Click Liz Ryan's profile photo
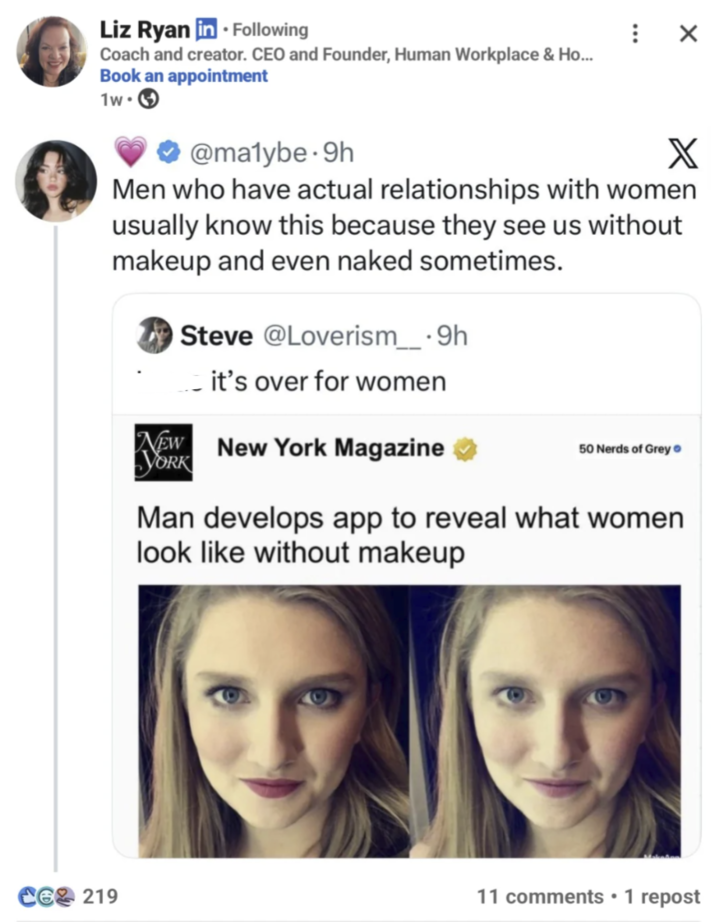This screenshot has height=922, width=716. [52, 51]
